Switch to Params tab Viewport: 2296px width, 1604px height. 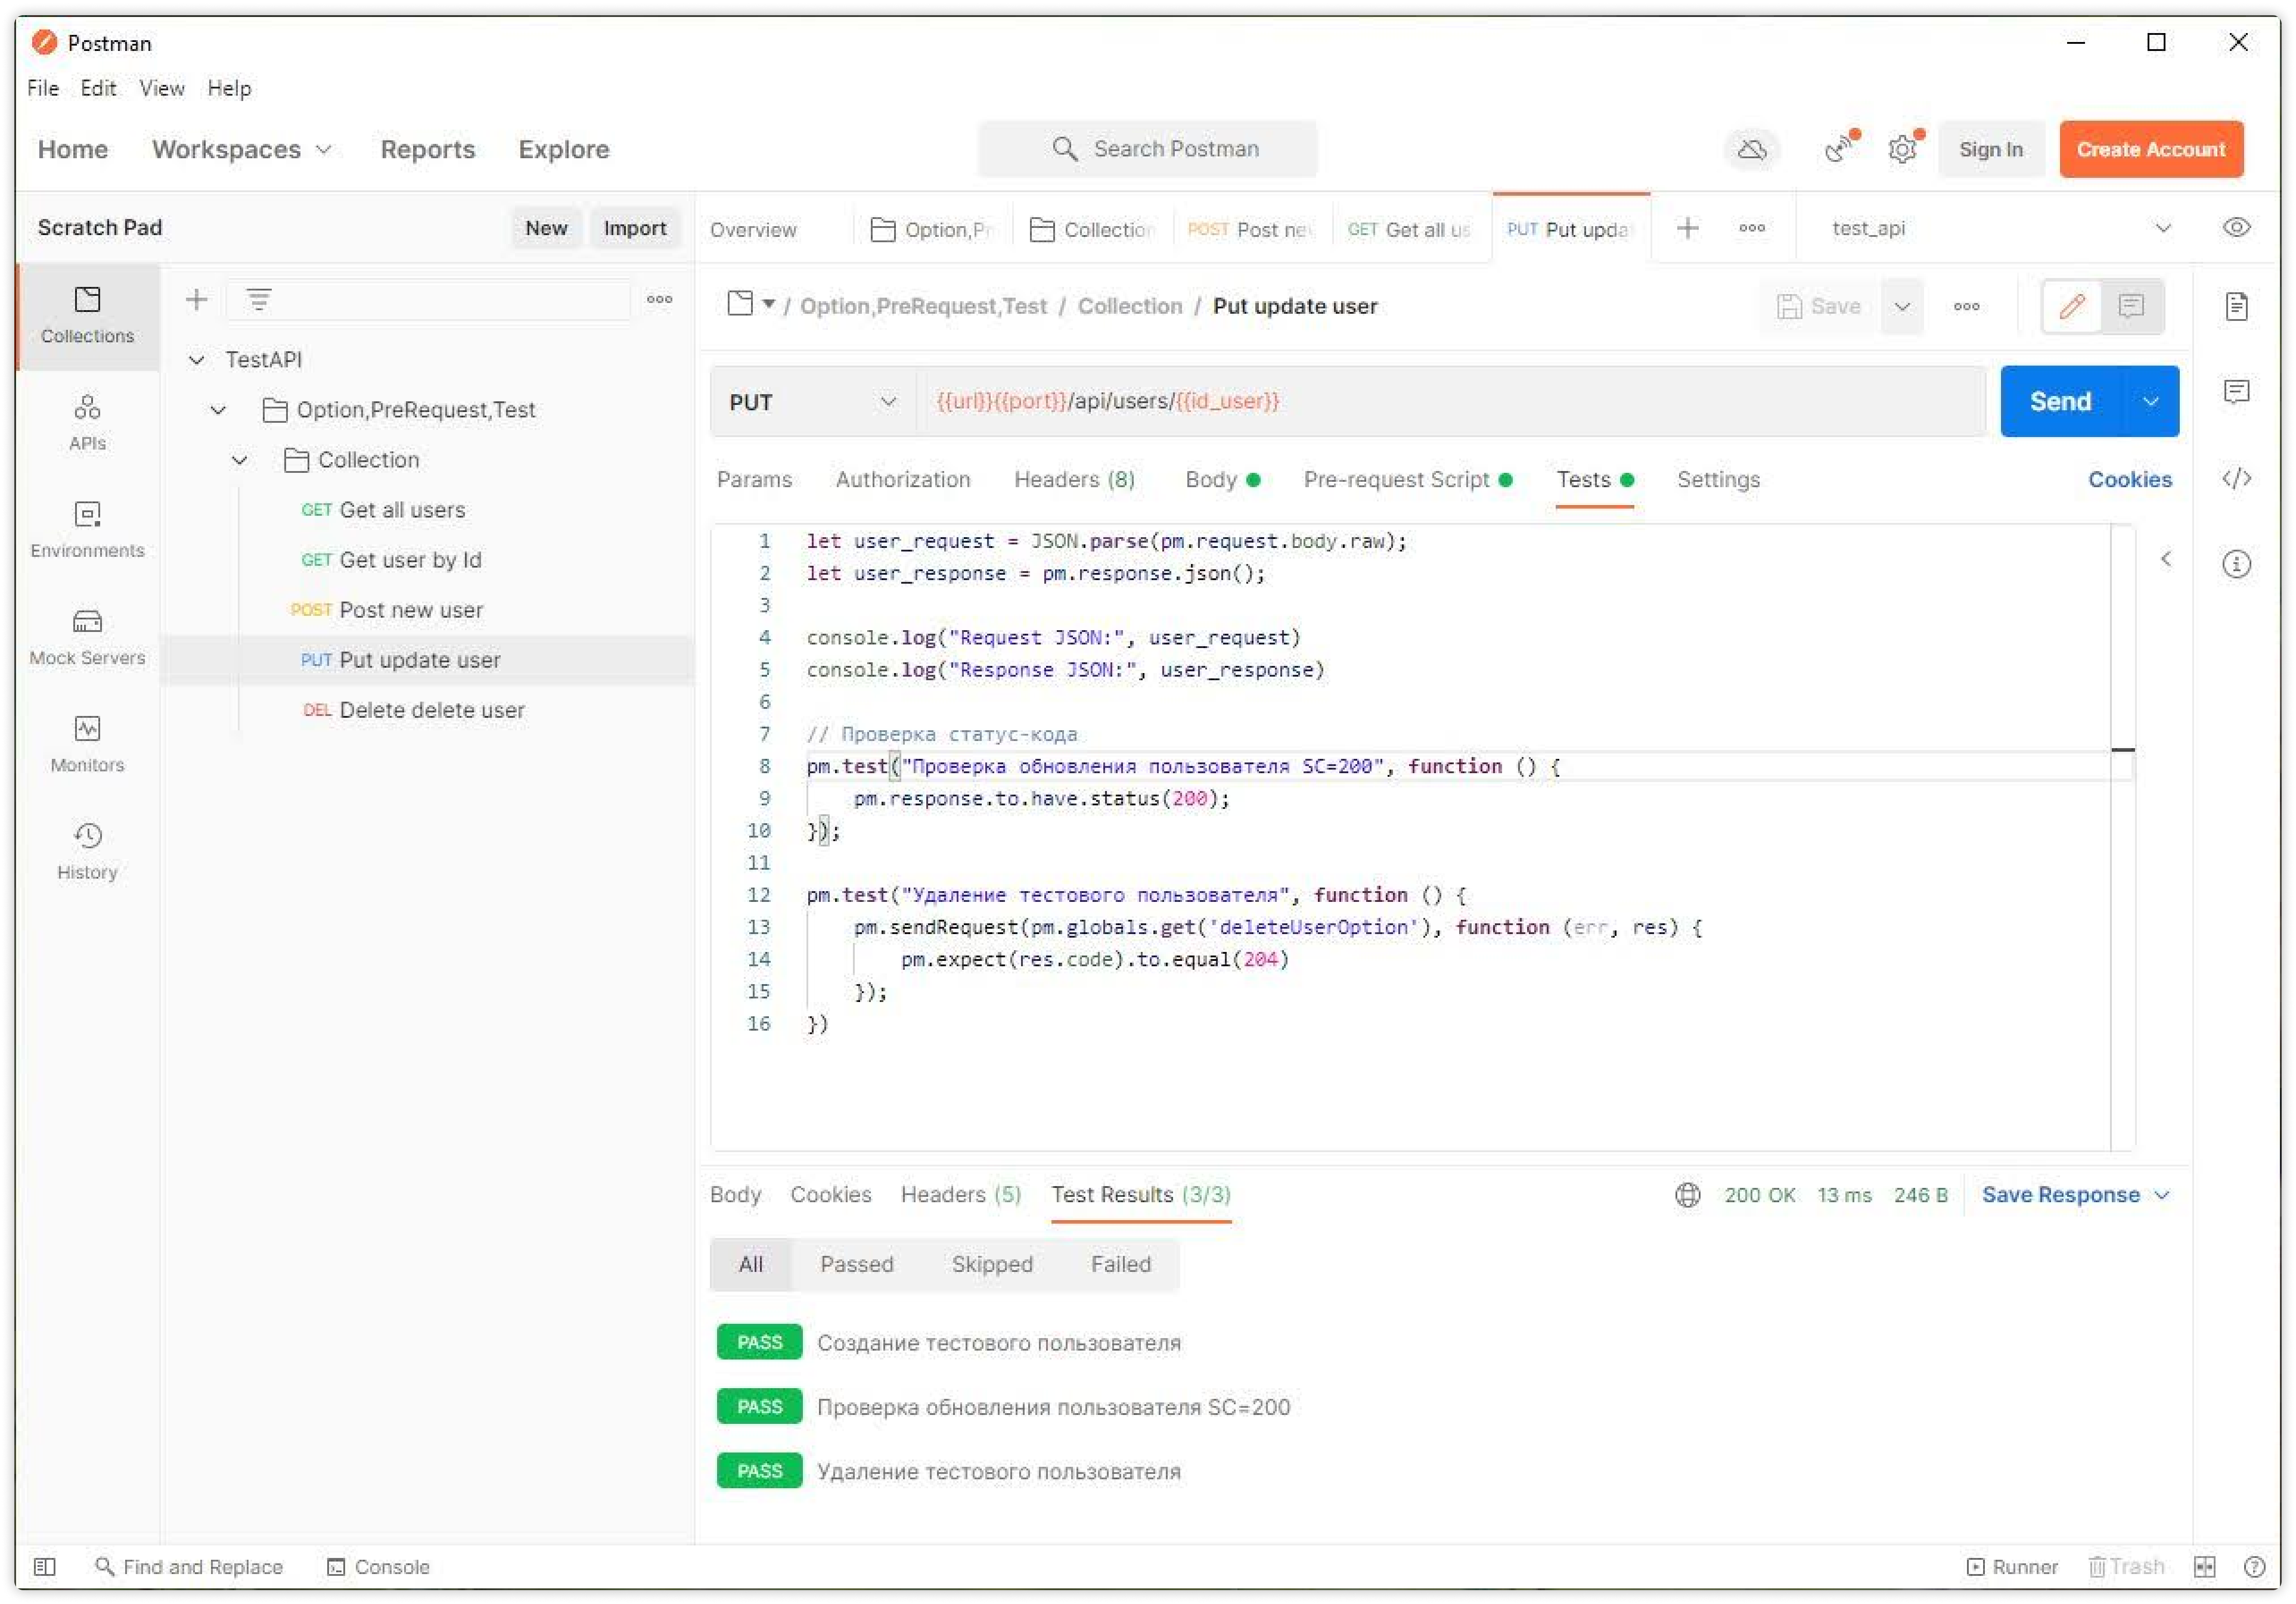point(754,479)
